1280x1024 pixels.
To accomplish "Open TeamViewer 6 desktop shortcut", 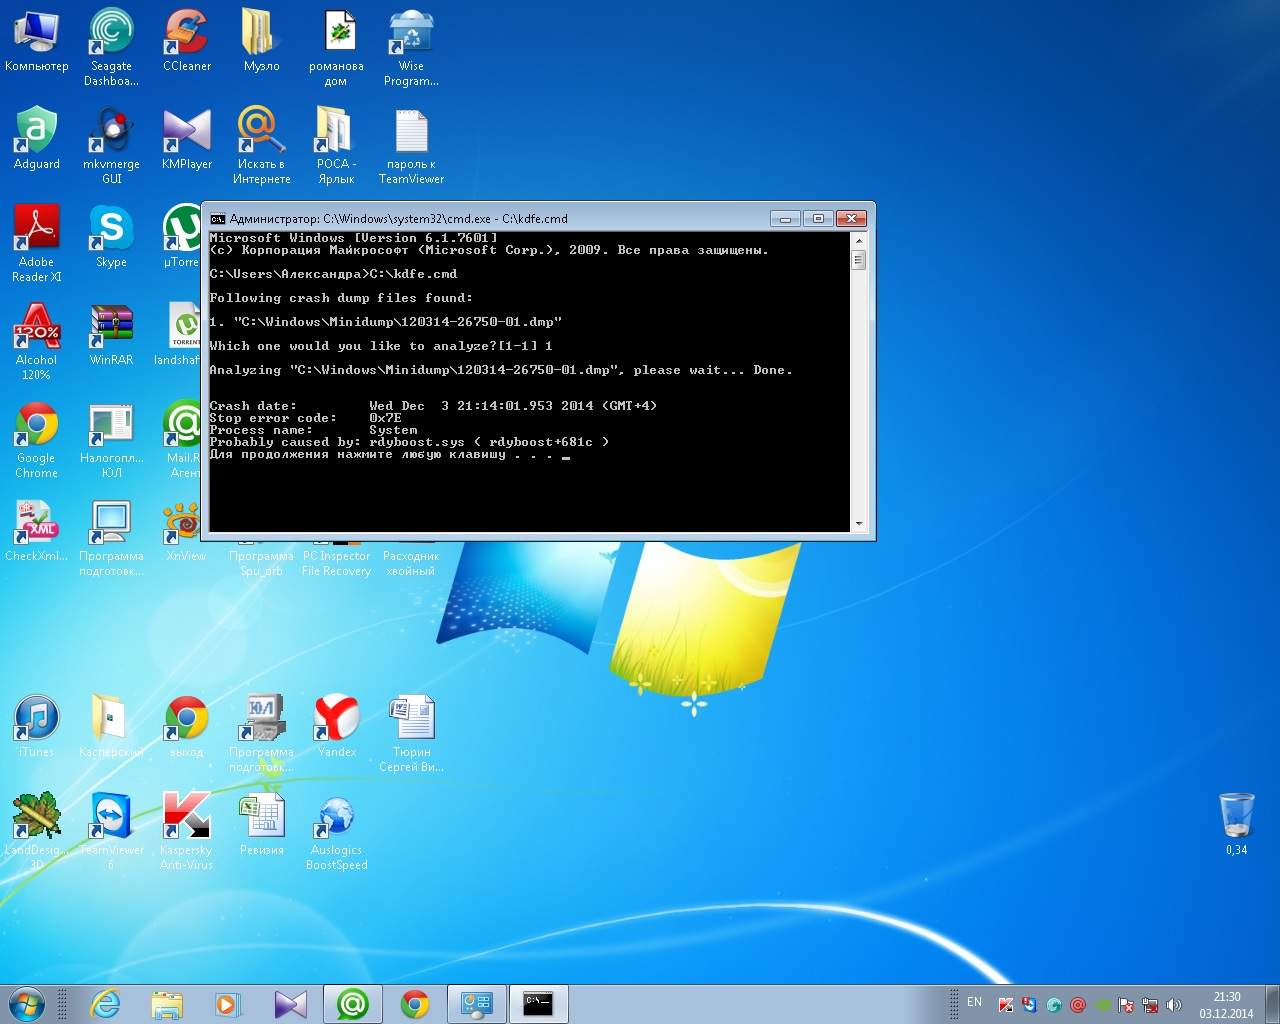I will point(111,831).
